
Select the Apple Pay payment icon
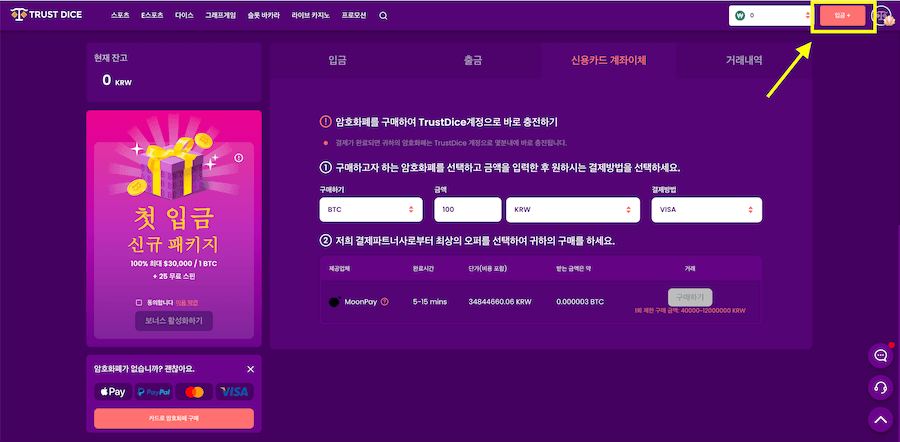[113, 392]
